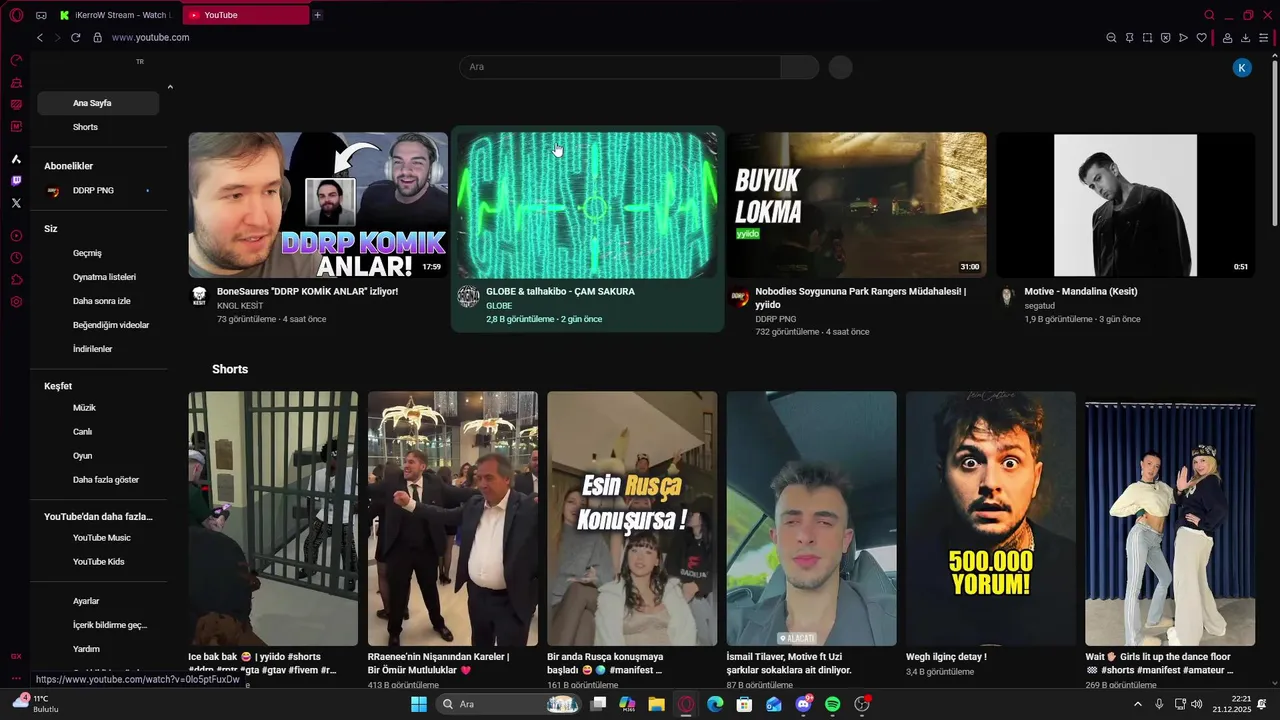
Task: Open search tabs magnifier in title bar
Action: pos(1209,15)
